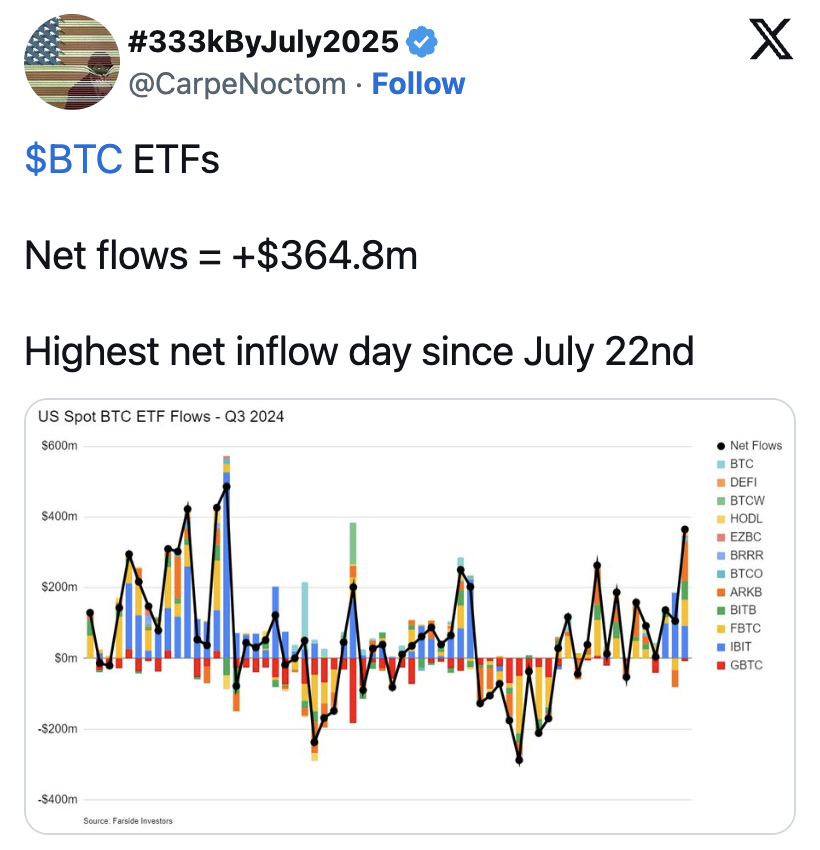Click the GBTC red legend swatch
This screenshot has width=820, height=850.
click(721, 665)
